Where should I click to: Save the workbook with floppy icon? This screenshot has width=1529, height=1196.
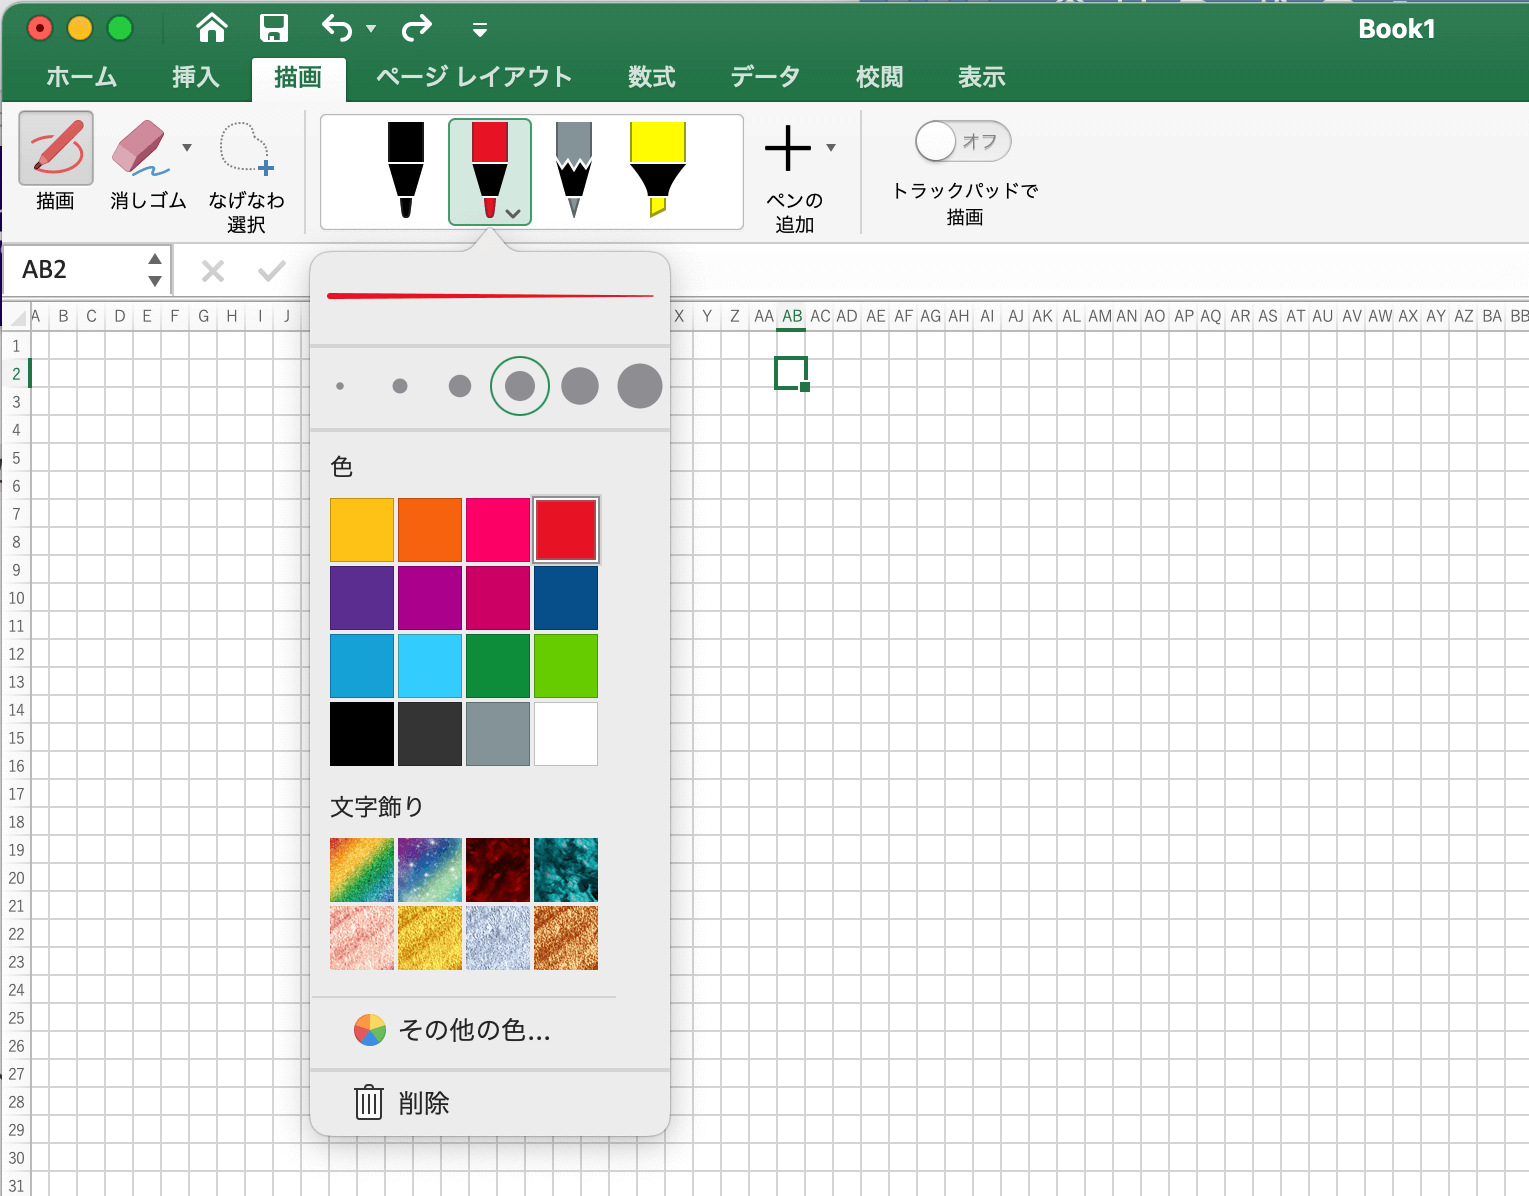pyautogui.click(x=273, y=28)
